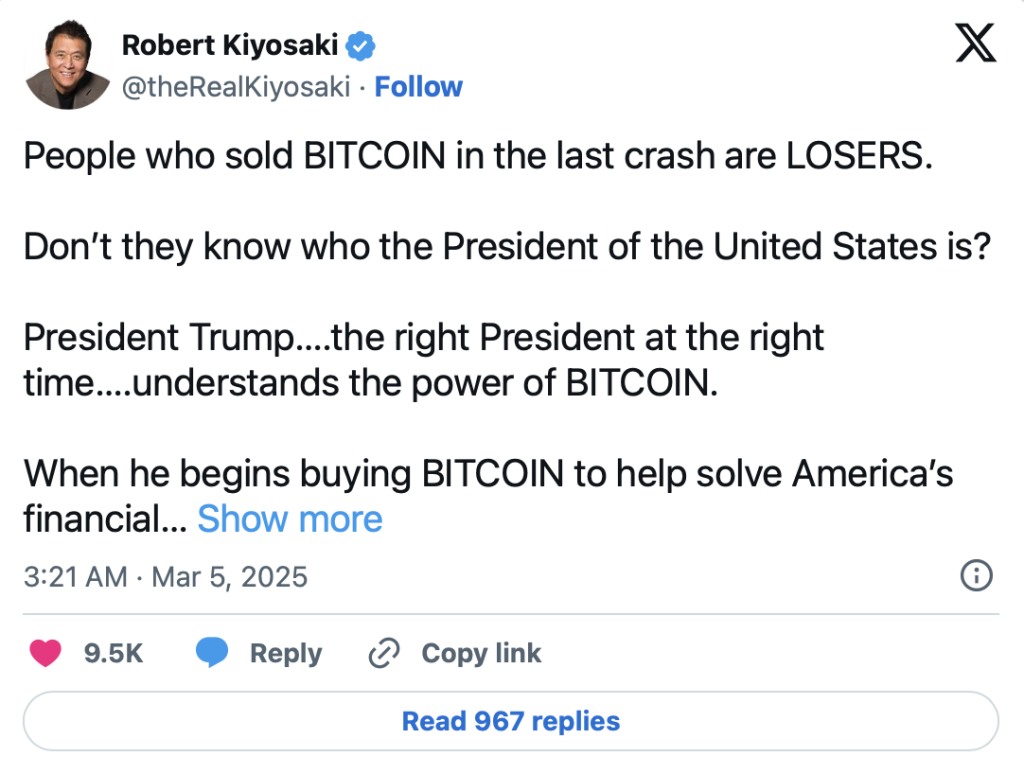Click the 3:21 AM Mar 5, 2025 timestamp
Image resolution: width=1024 pixels, height=774 pixels.
166,577
